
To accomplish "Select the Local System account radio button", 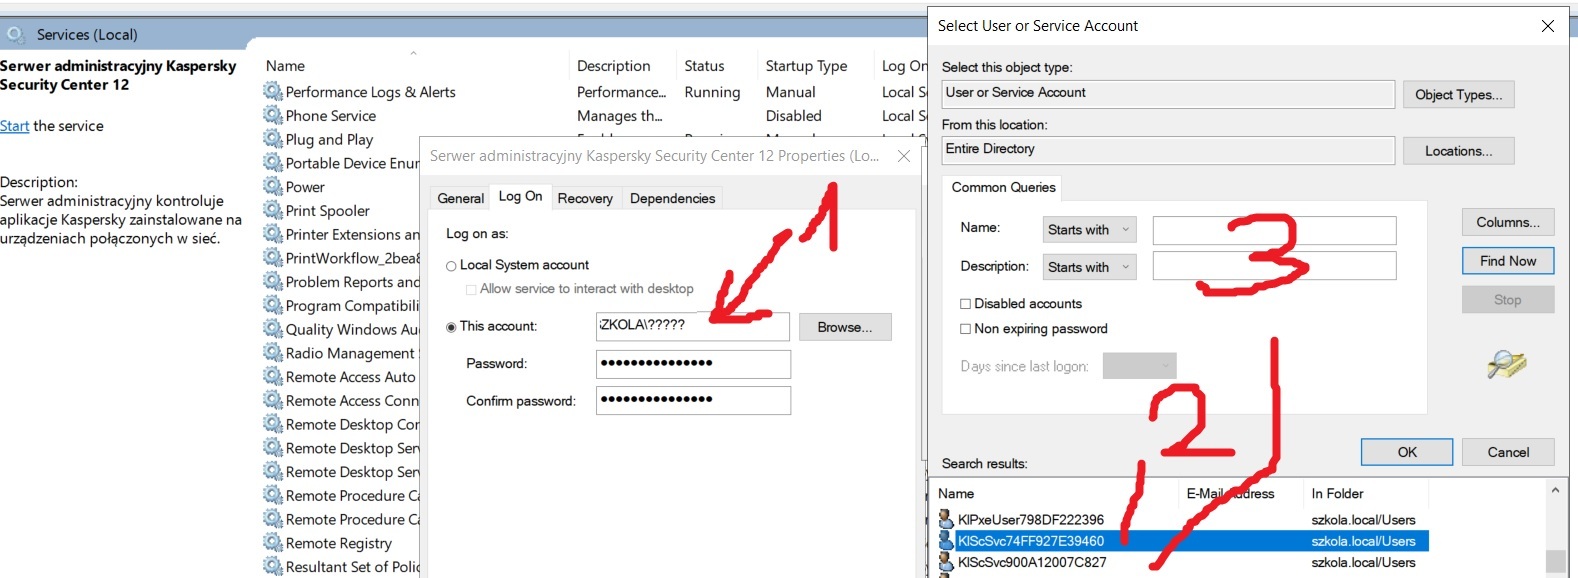I will pyautogui.click(x=451, y=266).
